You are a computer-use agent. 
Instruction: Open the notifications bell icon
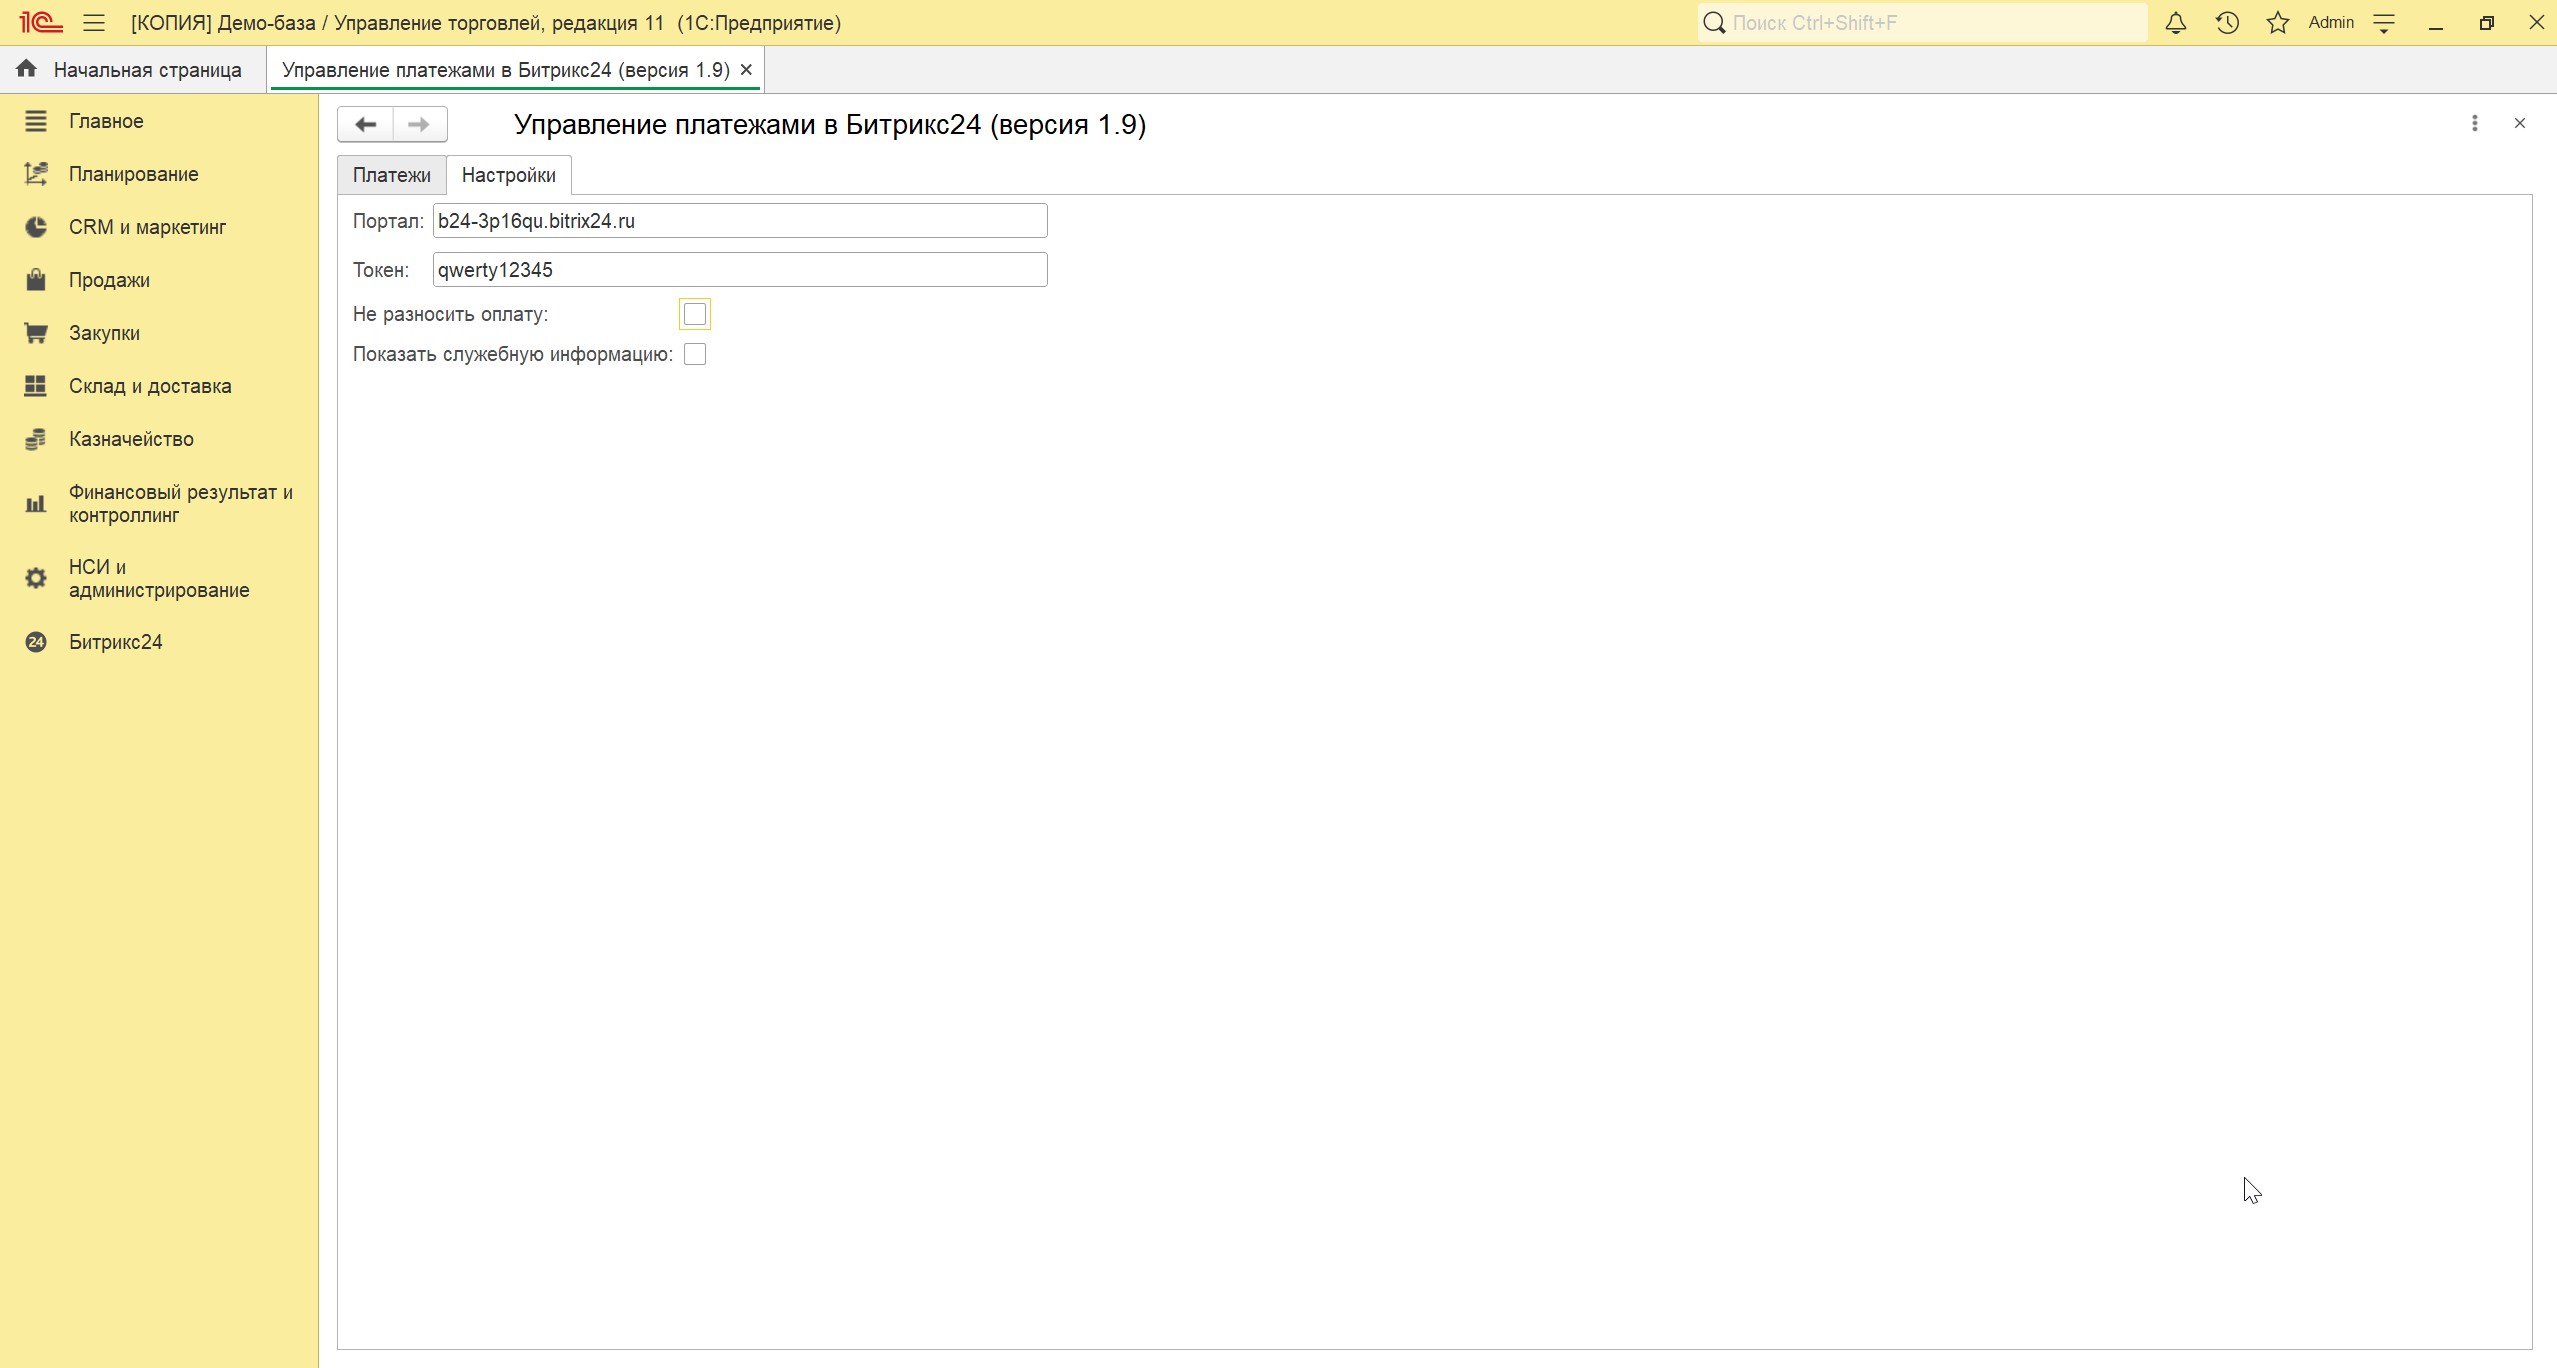2175,23
